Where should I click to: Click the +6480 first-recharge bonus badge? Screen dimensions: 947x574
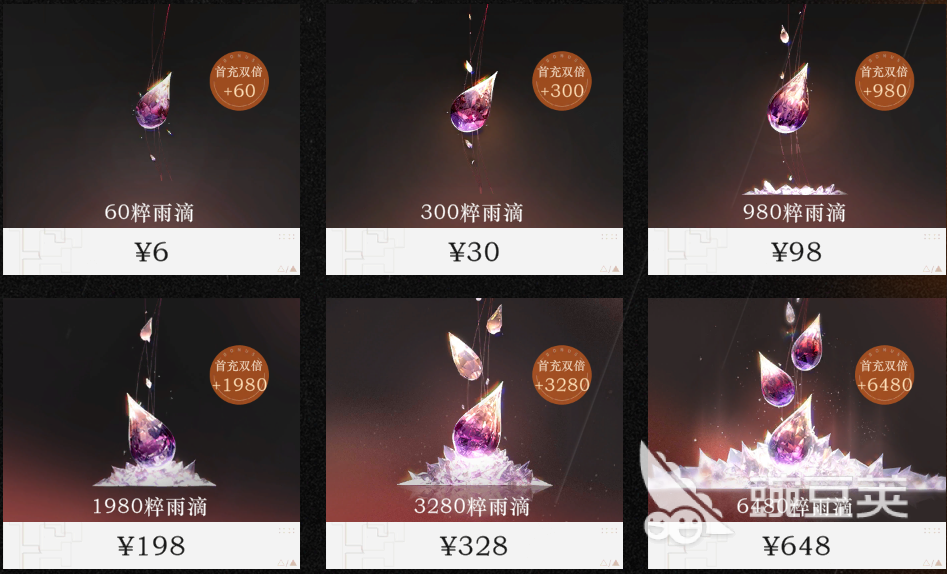tap(884, 375)
